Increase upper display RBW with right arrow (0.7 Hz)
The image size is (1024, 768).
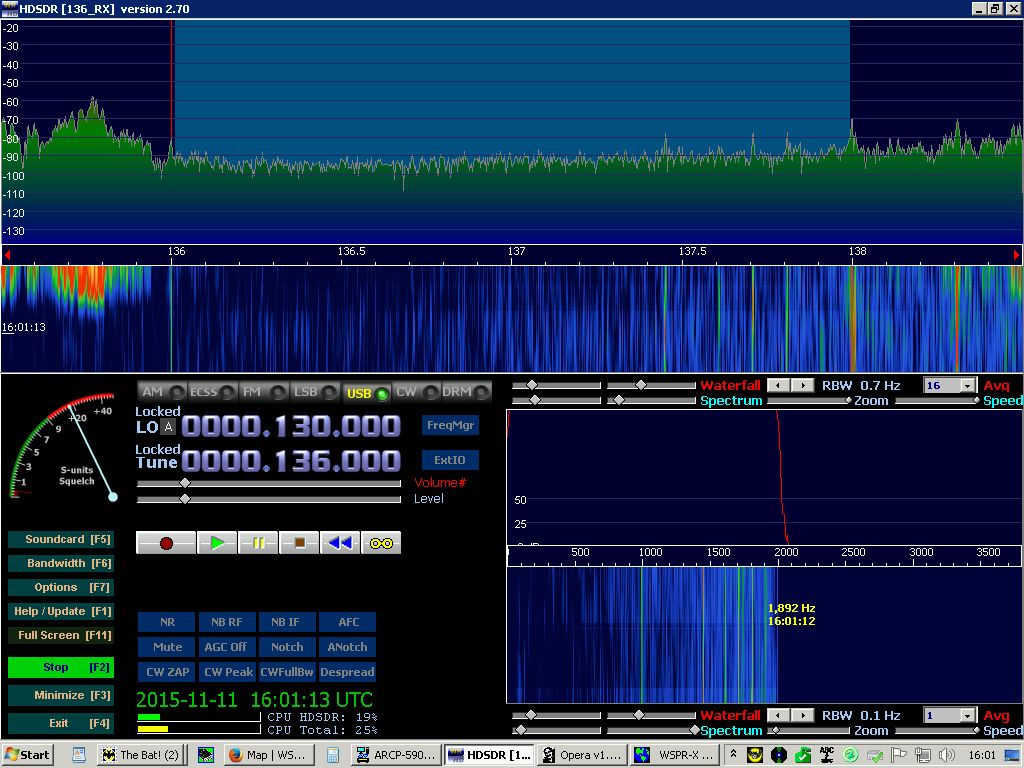point(803,385)
